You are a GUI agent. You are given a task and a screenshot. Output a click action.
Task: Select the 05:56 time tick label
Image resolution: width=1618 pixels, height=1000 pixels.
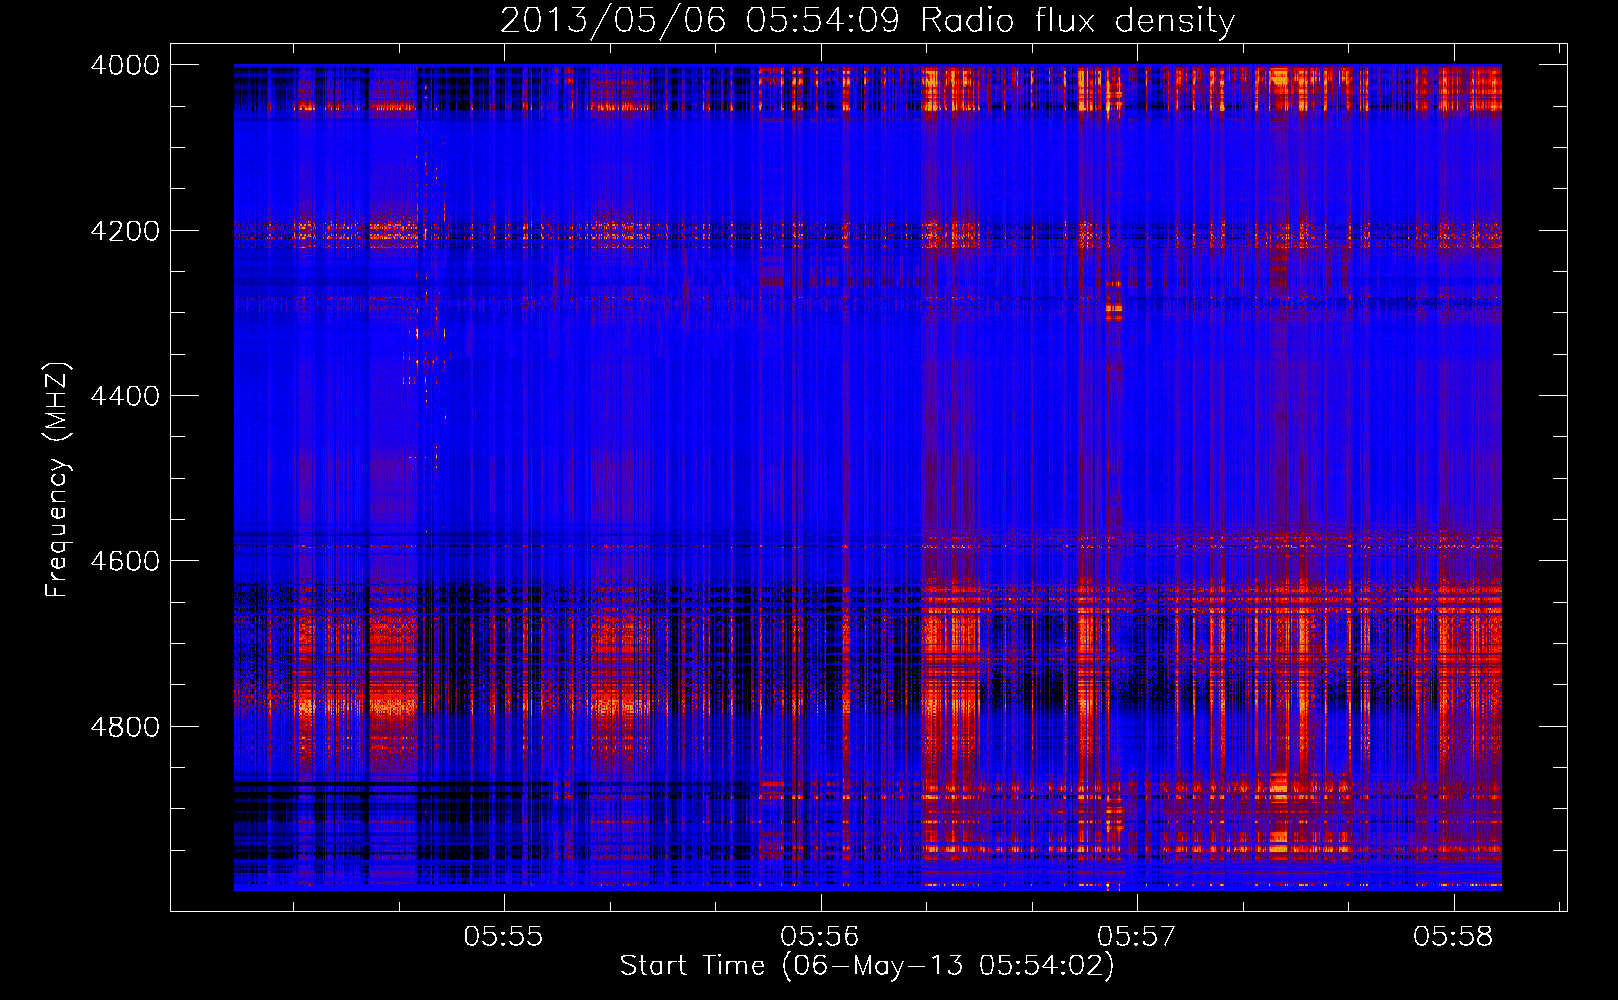click(820, 937)
